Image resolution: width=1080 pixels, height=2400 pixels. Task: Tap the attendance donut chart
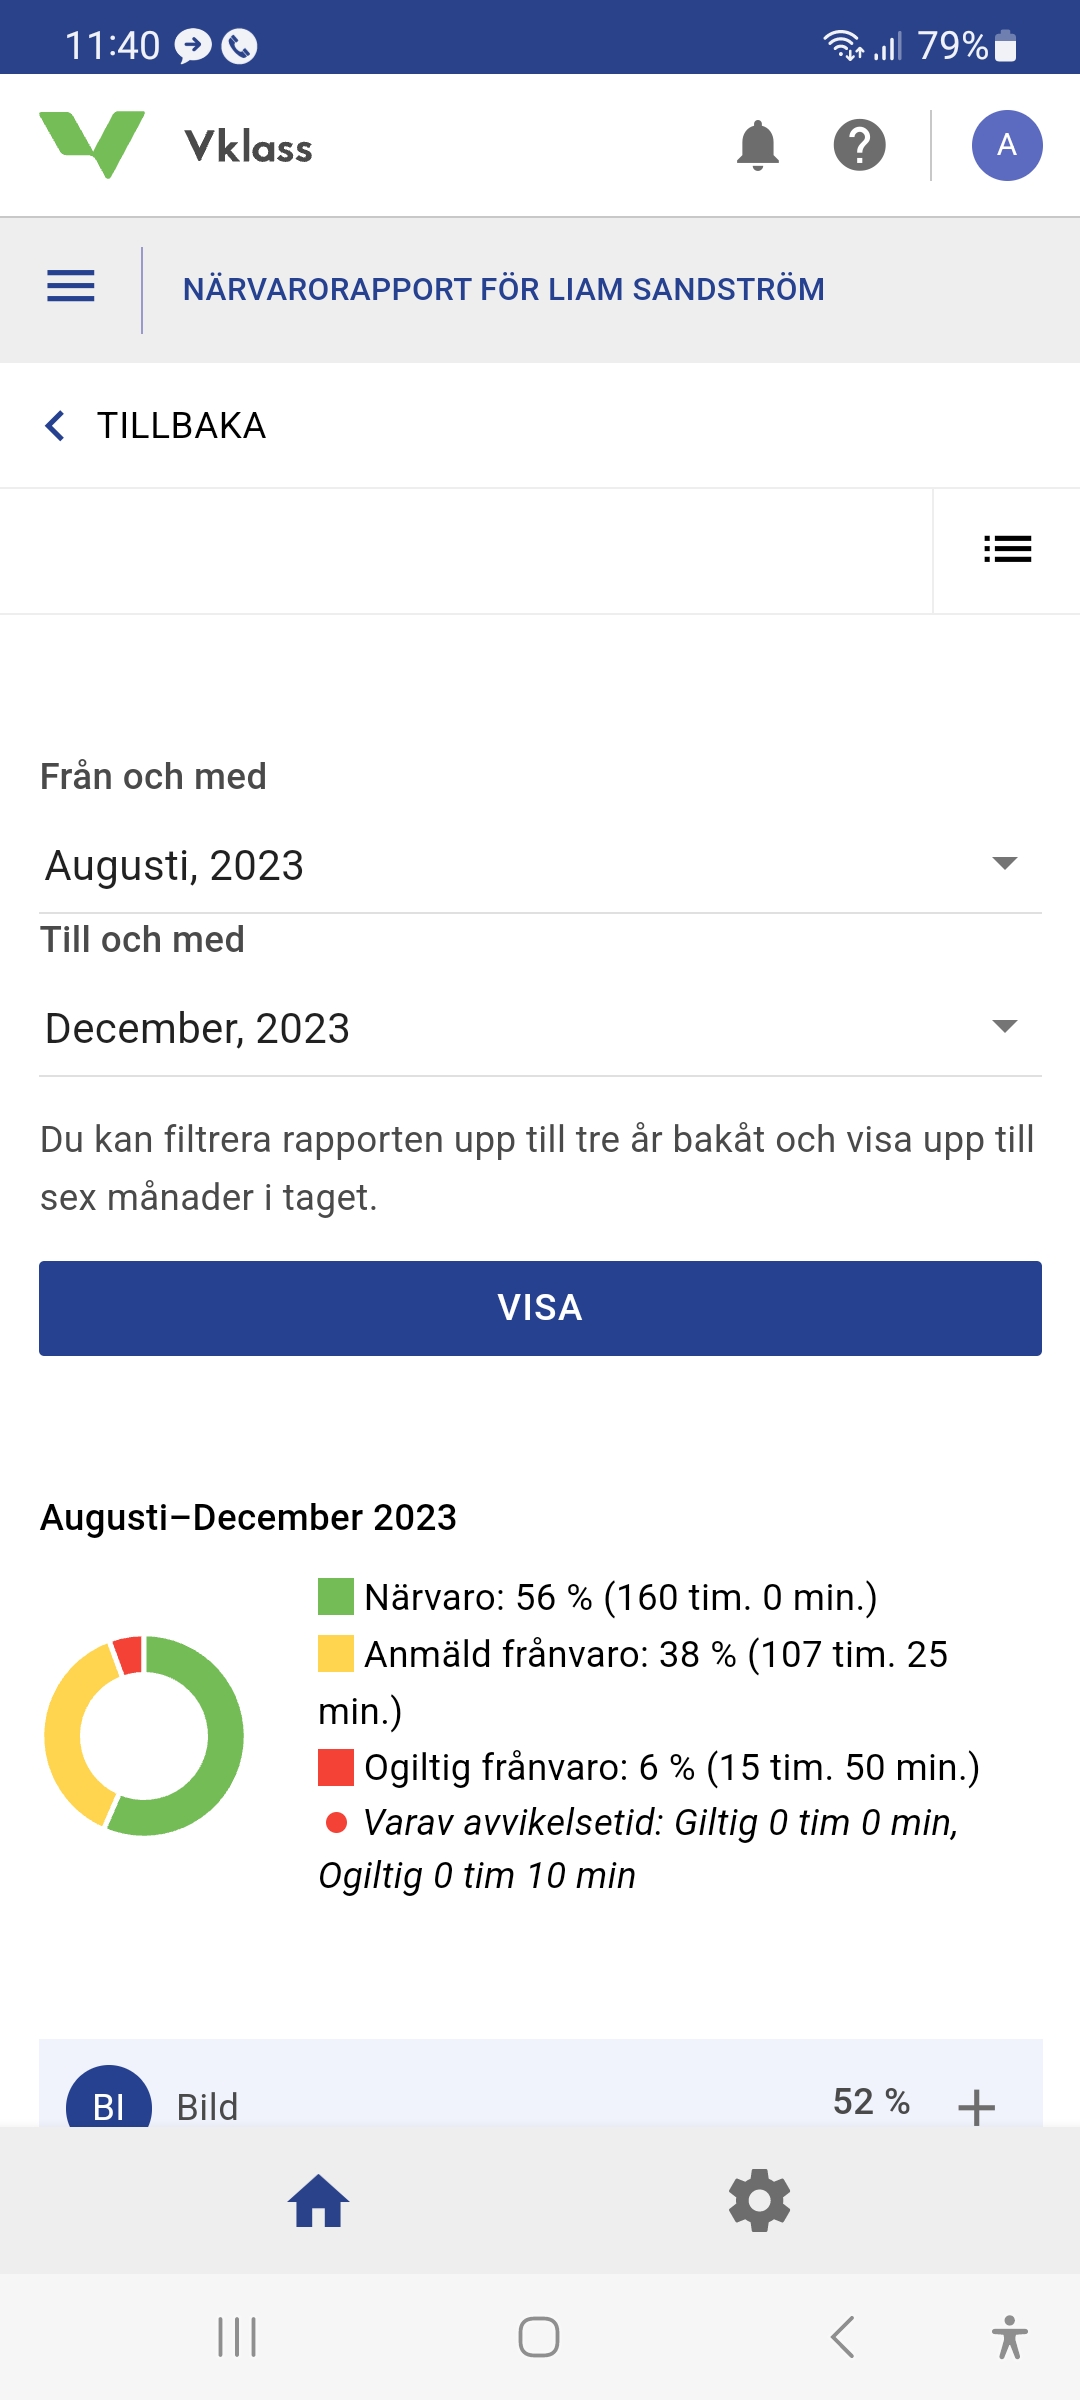144,1735
